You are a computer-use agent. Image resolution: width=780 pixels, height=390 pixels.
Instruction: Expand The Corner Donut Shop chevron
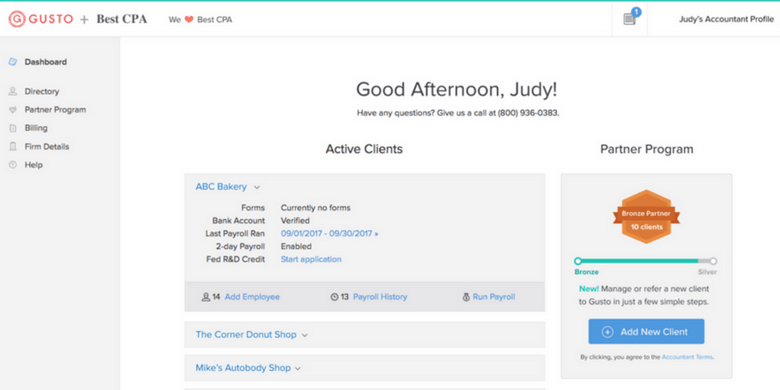[x=305, y=335]
